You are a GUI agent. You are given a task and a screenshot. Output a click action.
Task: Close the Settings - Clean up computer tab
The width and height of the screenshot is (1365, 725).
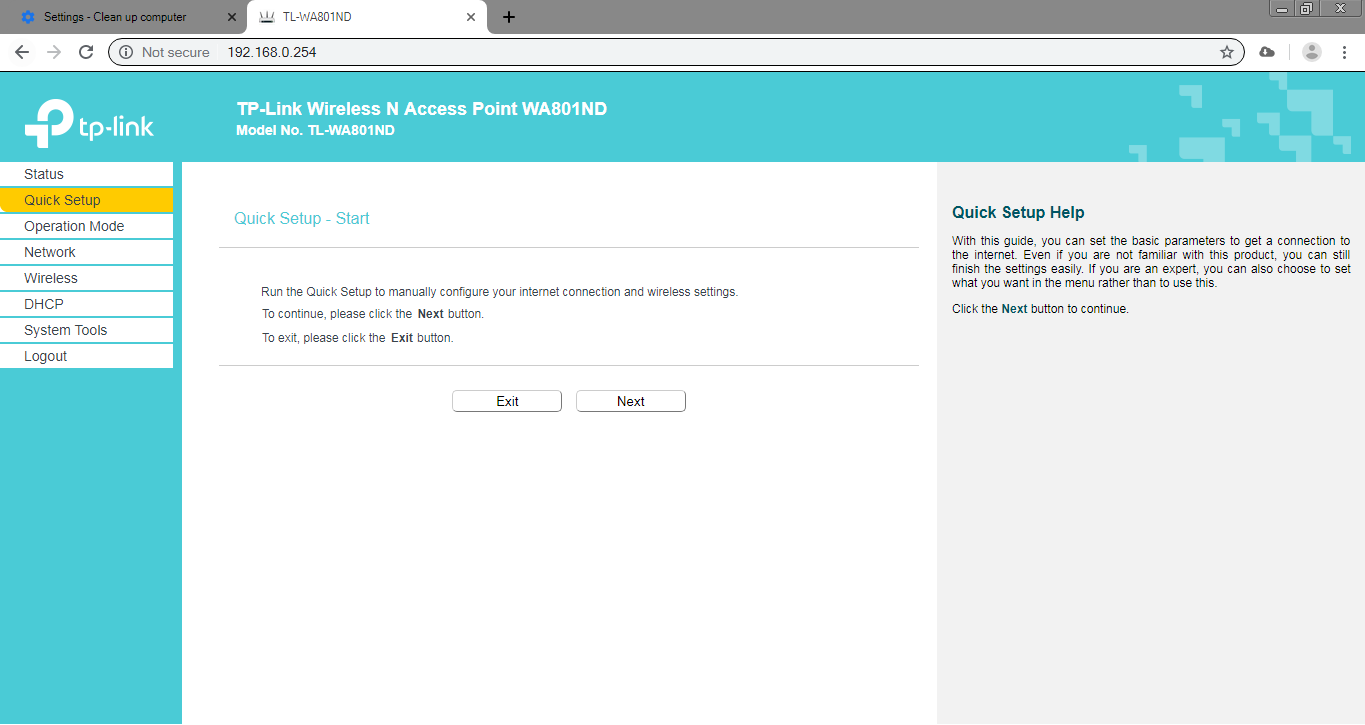[232, 17]
